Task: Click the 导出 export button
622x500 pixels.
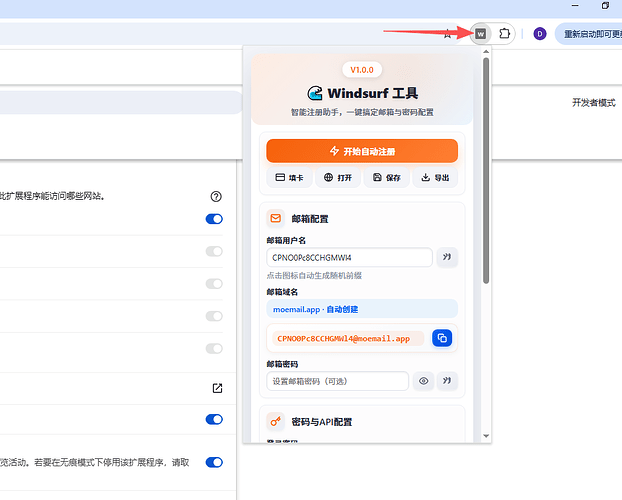Action: (x=435, y=177)
